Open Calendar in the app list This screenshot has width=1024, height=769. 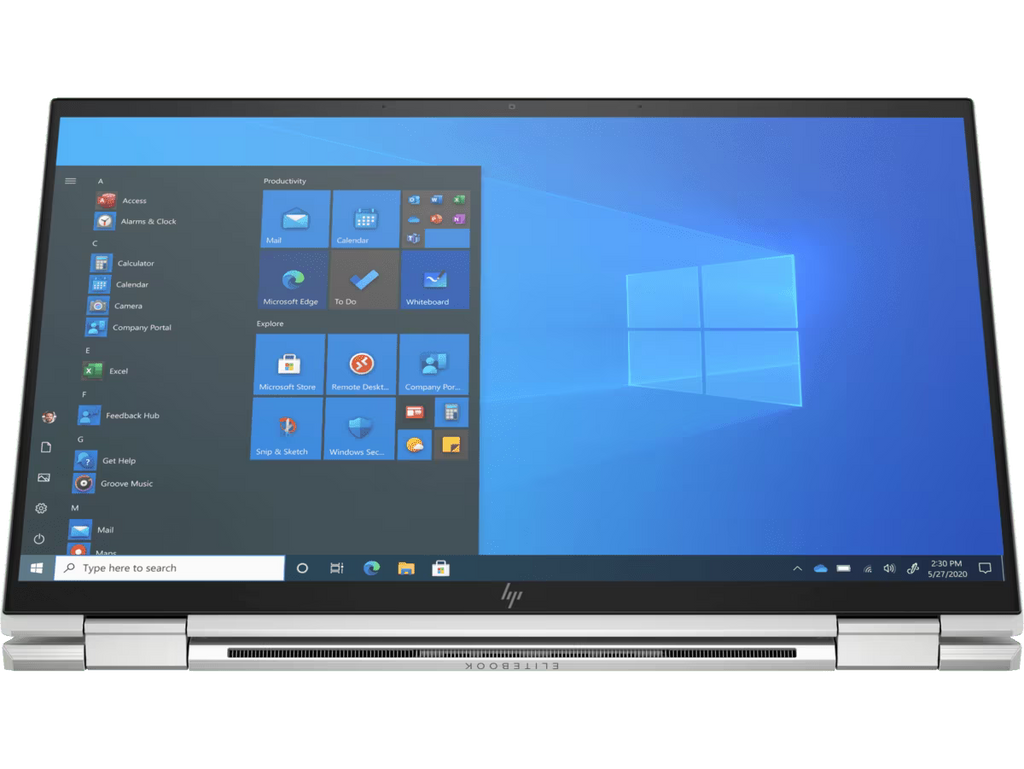tap(119, 285)
